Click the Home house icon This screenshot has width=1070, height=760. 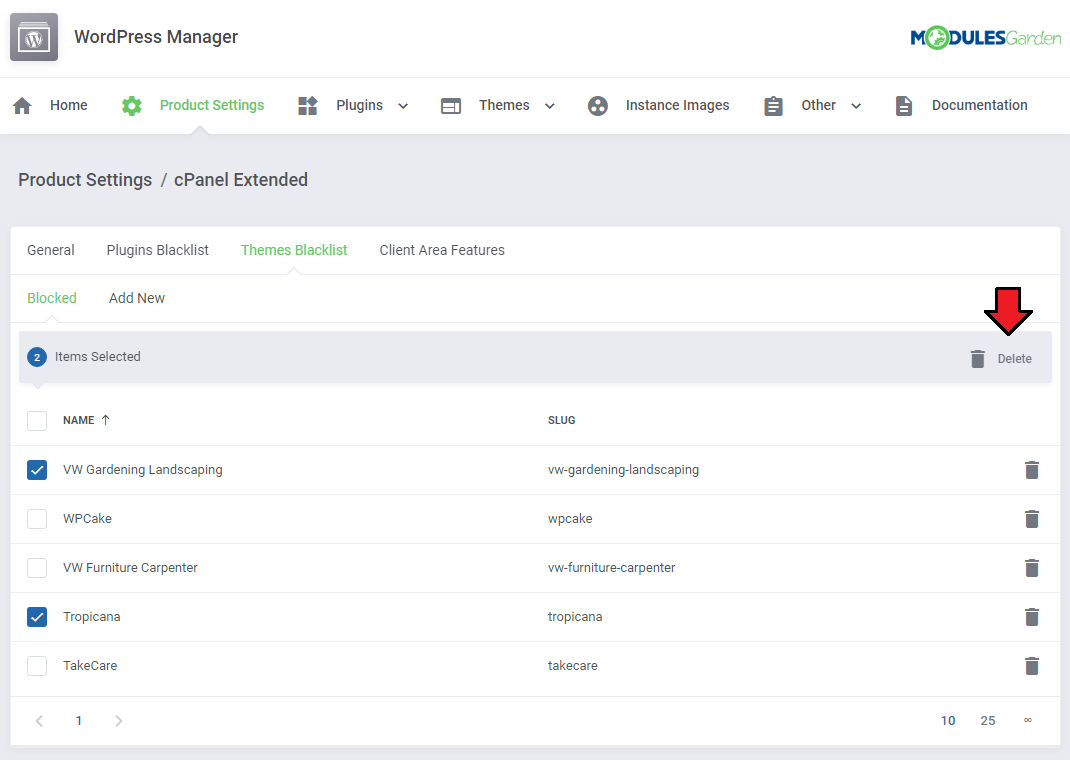coord(23,106)
